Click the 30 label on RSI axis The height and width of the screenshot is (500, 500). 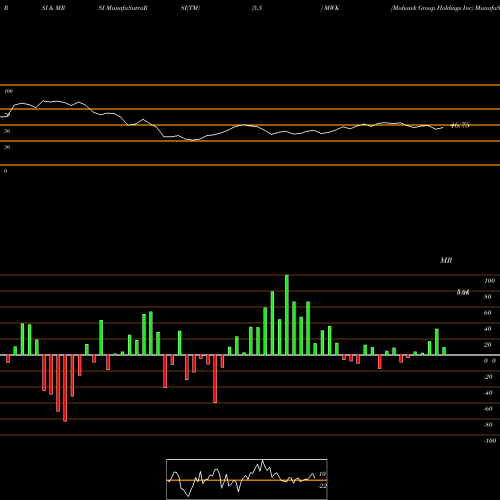[x=7, y=147]
